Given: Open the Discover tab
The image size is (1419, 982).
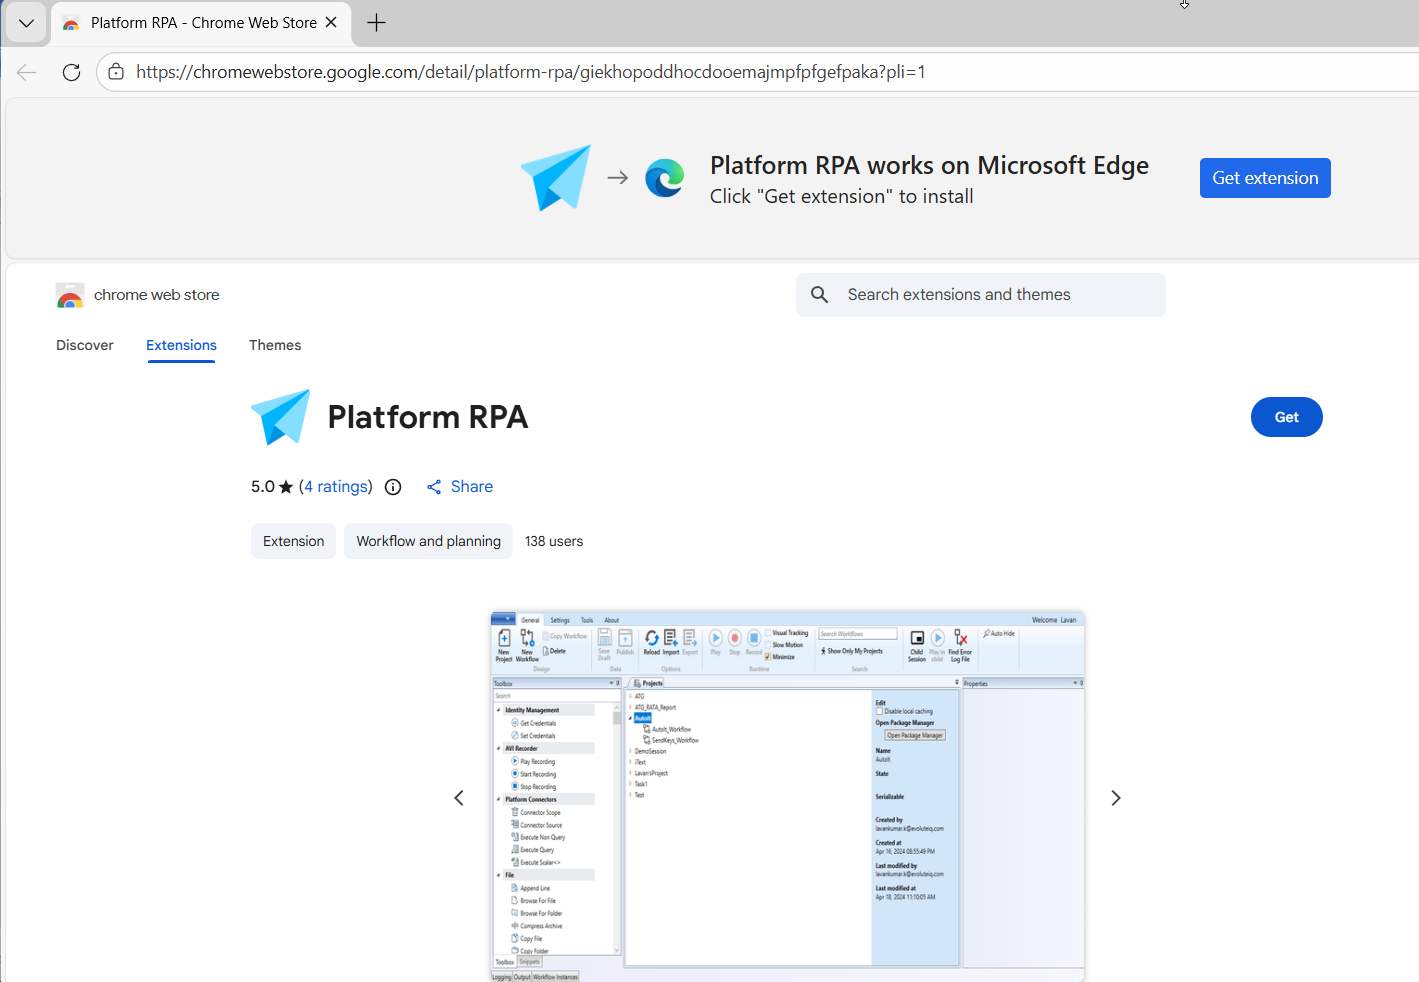Looking at the screenshot, I should click(85, 345).
